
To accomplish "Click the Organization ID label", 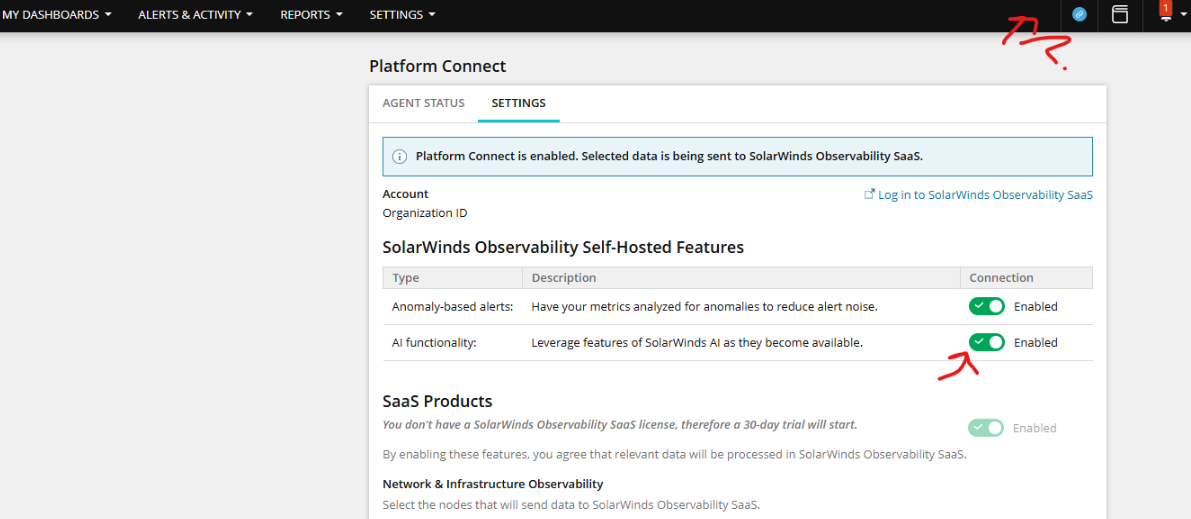I will pyautogui.click(x=425, y=213).
